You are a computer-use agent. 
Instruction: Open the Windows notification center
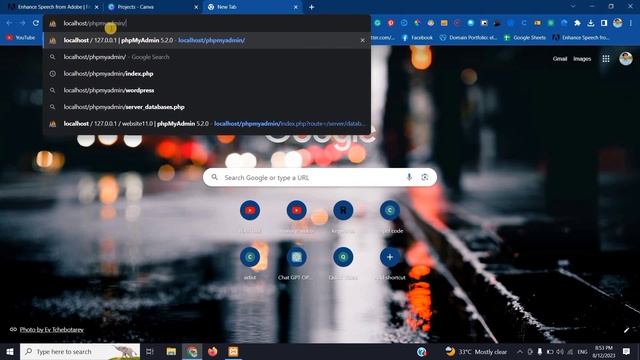[627, 351]
